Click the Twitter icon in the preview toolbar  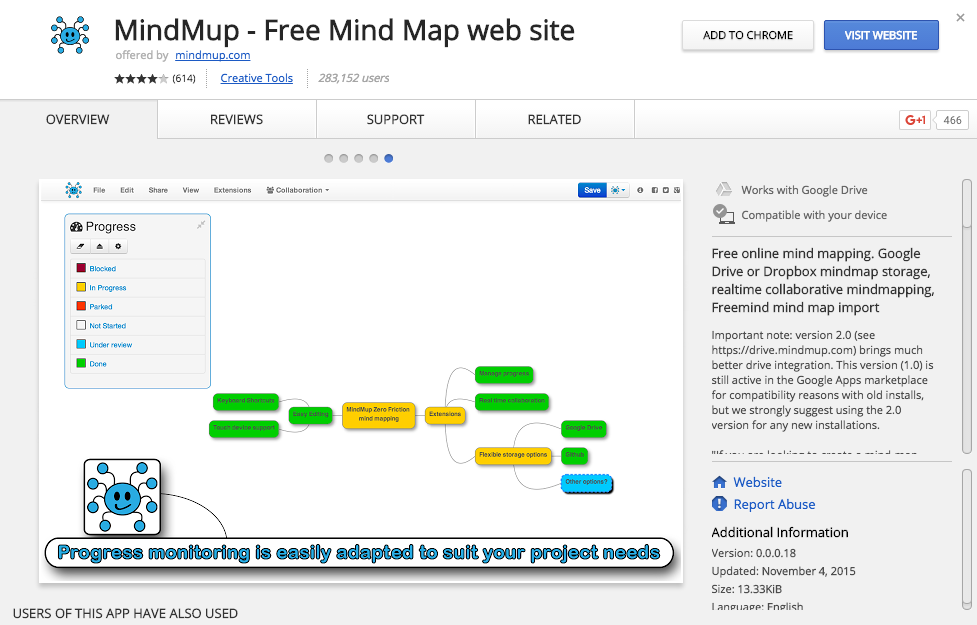[x=665, y=190]
